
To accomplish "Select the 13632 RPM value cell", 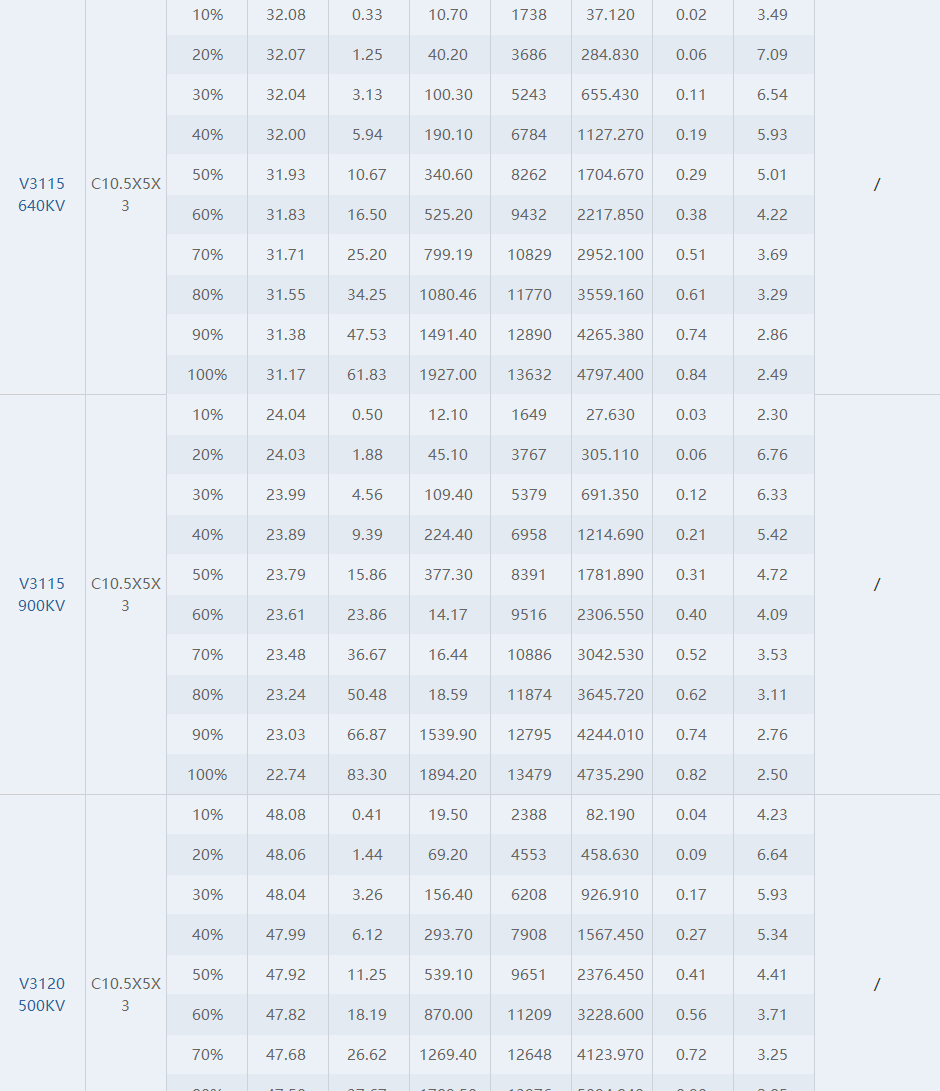I will (x=529, y=375).
